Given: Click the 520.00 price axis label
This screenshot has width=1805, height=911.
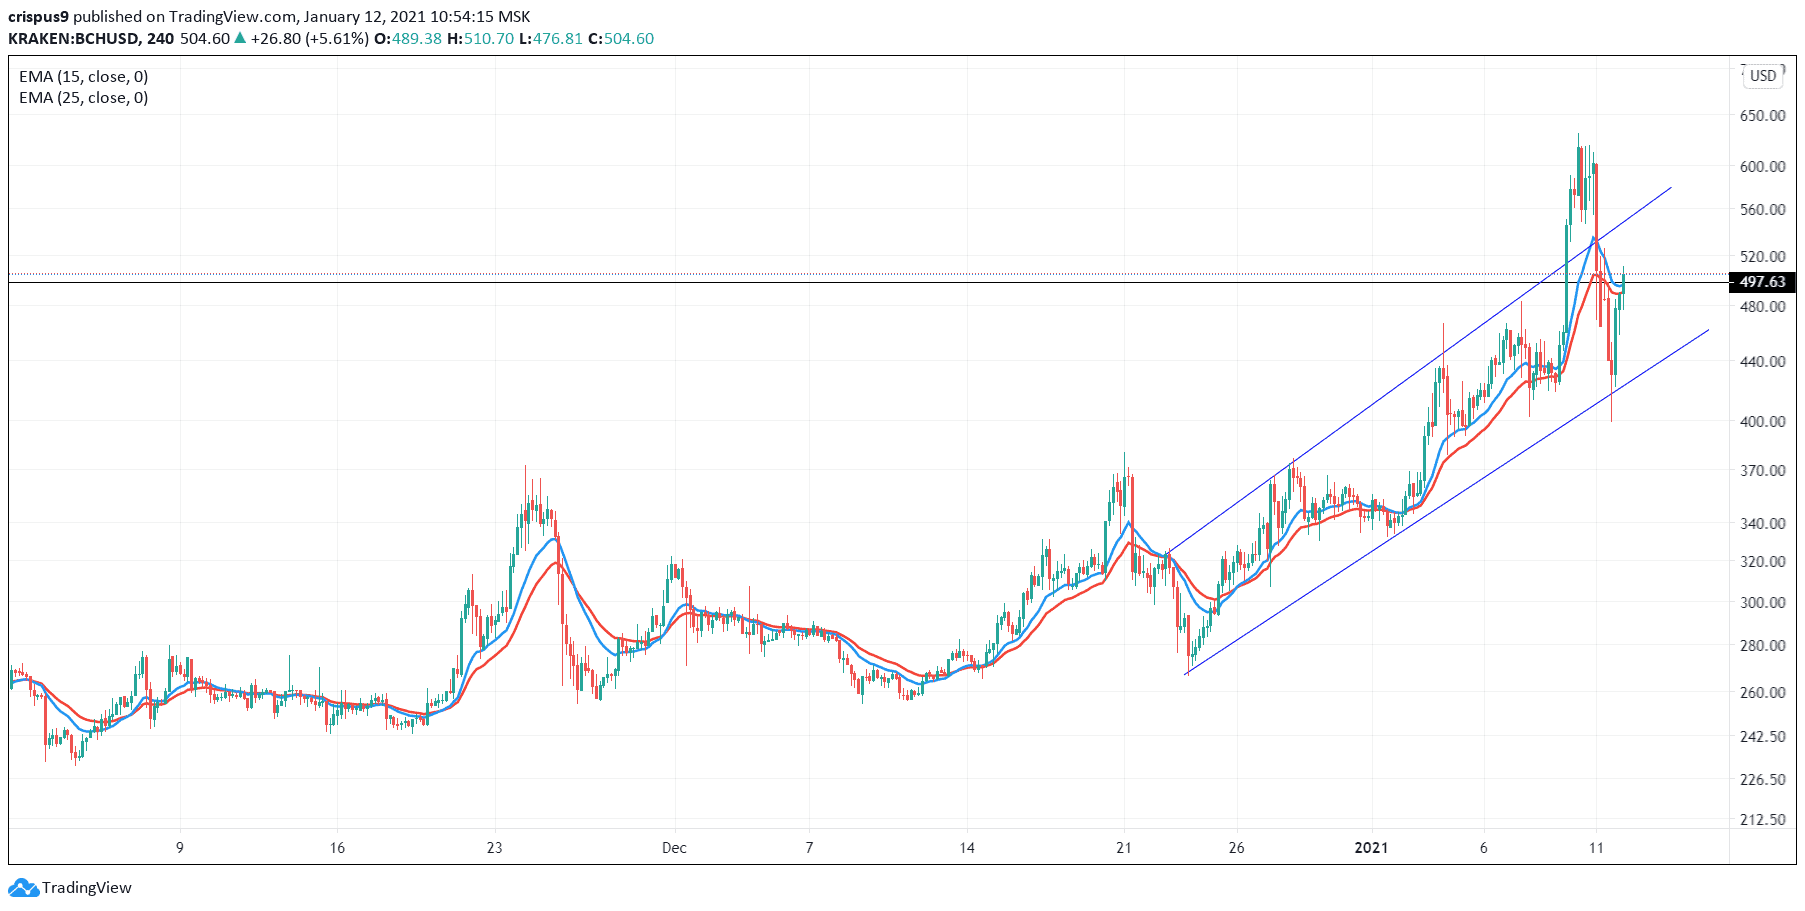Looking at the screenshot, I should (1762, 257).
